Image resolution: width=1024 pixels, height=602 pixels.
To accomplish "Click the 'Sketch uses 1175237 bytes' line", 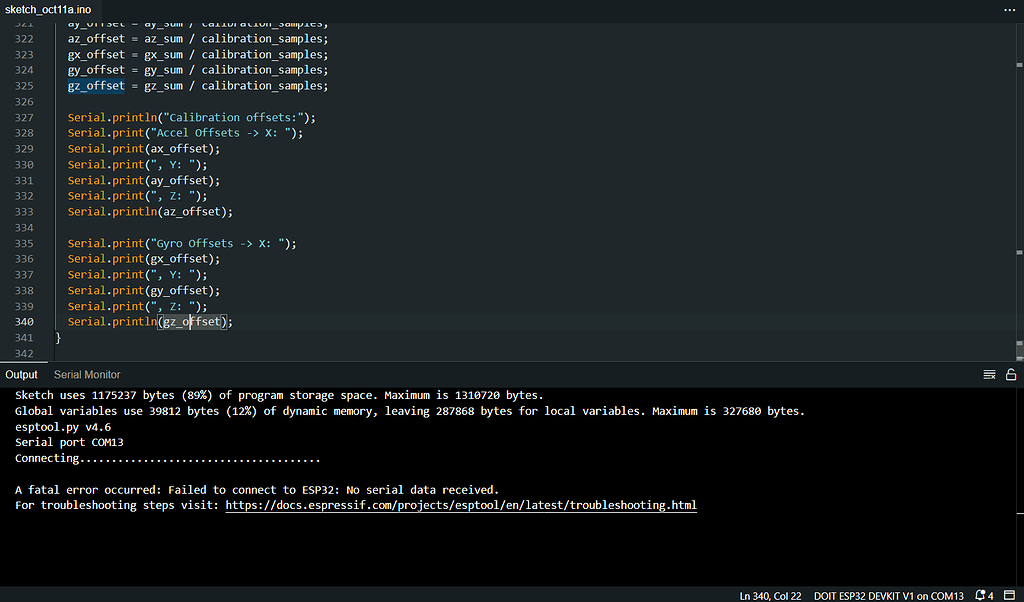I will (279, 395).
